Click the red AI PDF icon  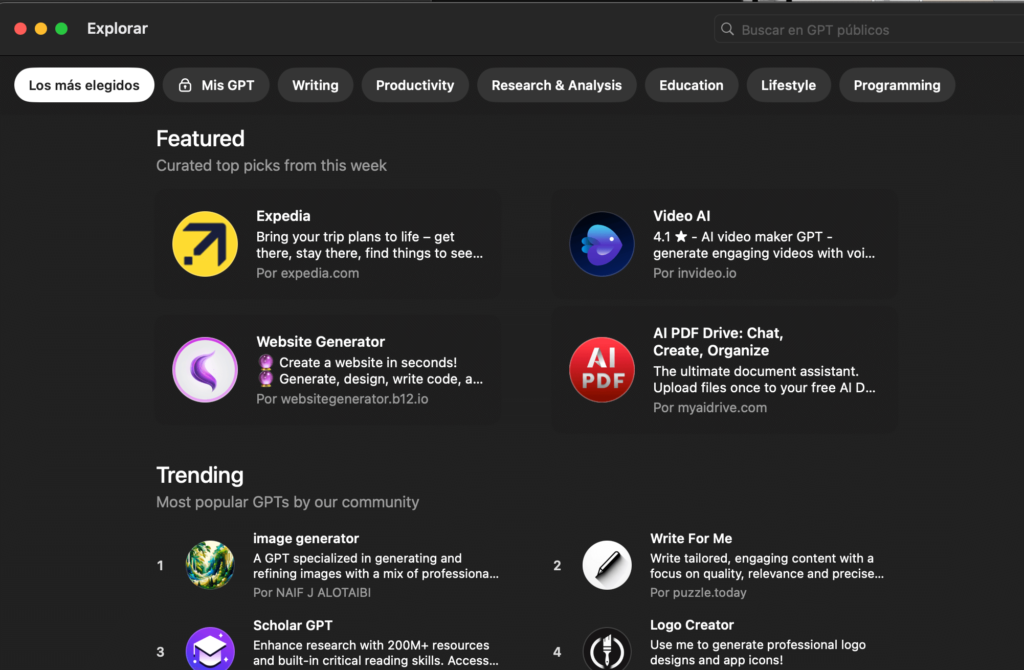coord(601,370)
